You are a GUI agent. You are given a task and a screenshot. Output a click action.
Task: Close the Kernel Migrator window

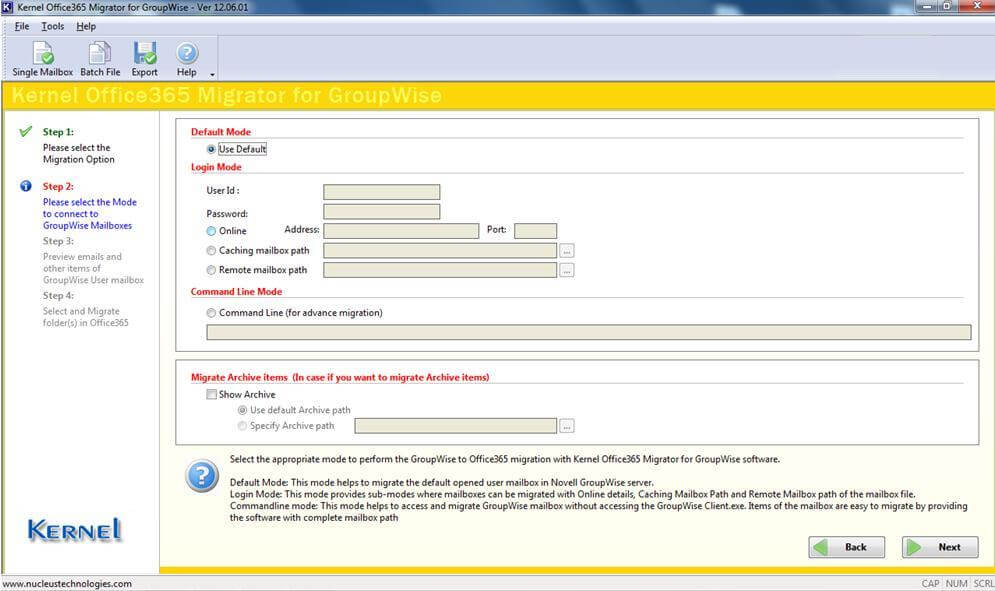[x=978, y=6]
